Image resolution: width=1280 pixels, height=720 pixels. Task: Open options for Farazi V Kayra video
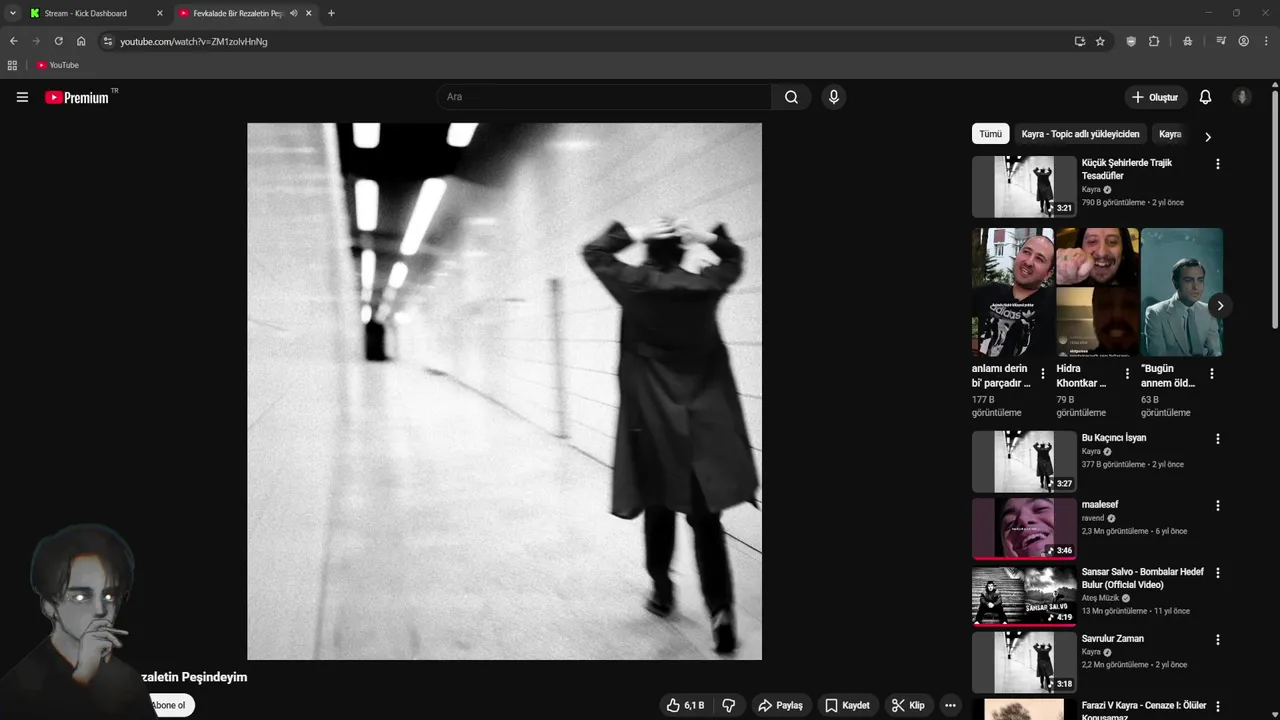pos(1217,707)
